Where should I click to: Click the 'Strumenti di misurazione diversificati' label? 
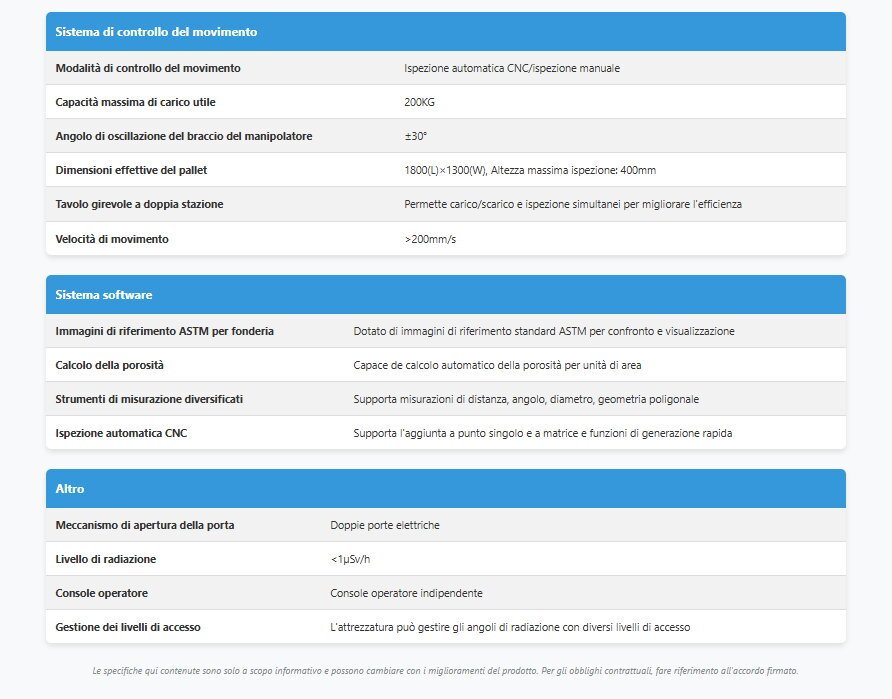tap(149, 399)
